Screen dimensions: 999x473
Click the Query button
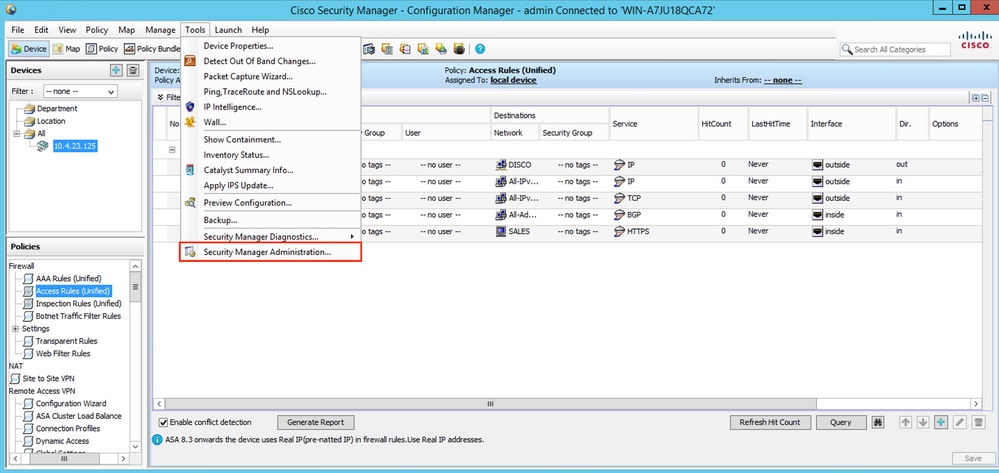coord(841,422)
